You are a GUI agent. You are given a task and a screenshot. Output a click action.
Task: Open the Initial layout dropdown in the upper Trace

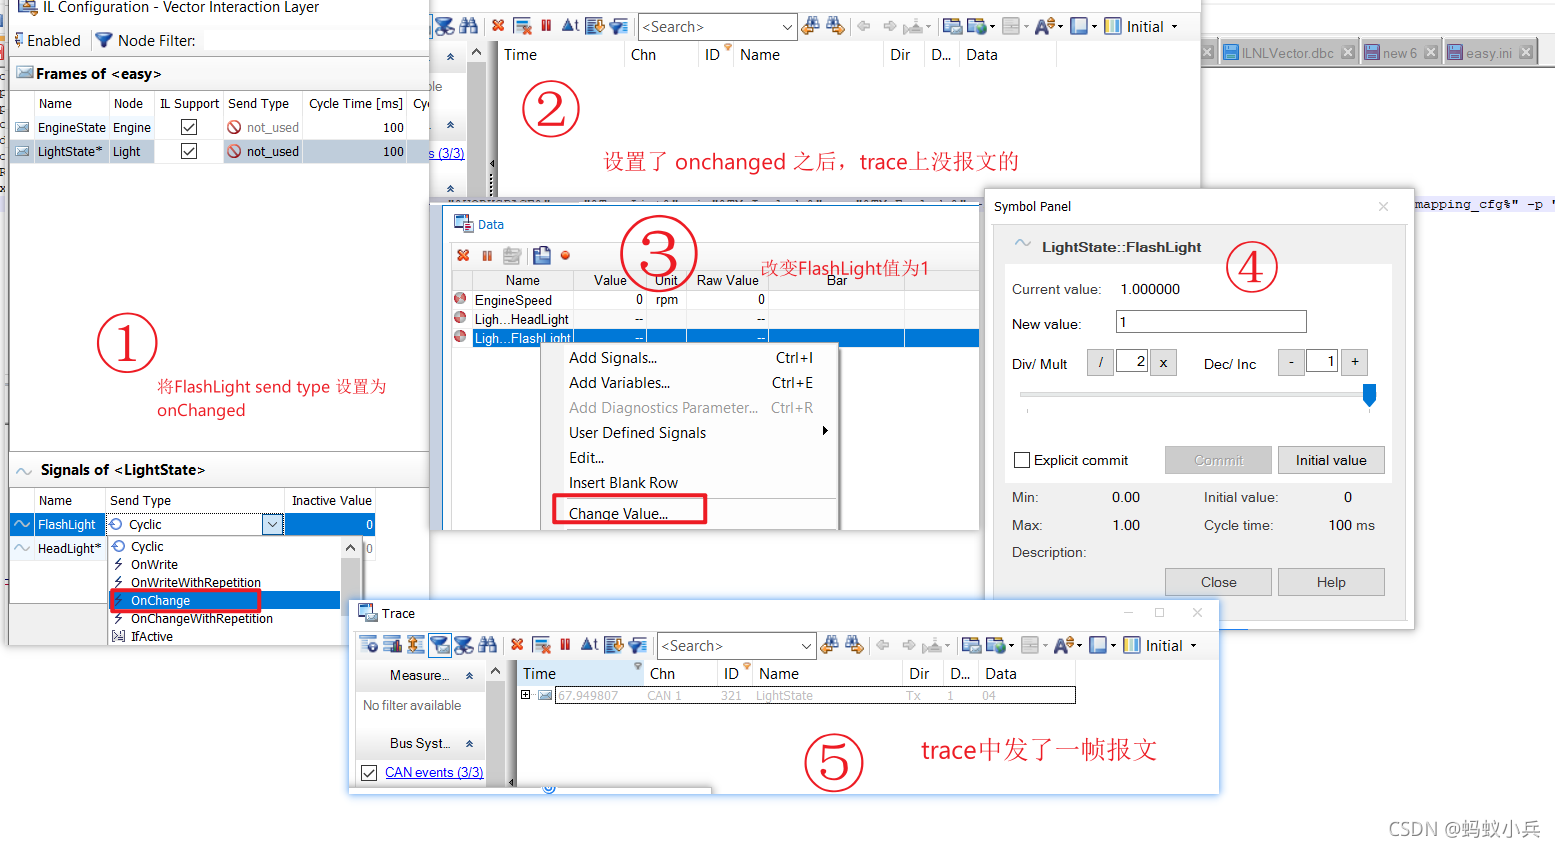click(x=1174, y=27)
